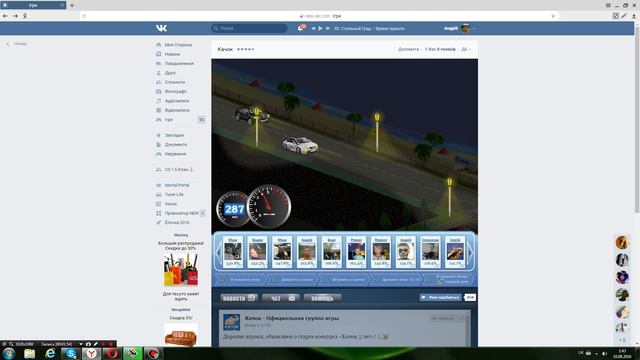Play the header audio track

point(320,29)
